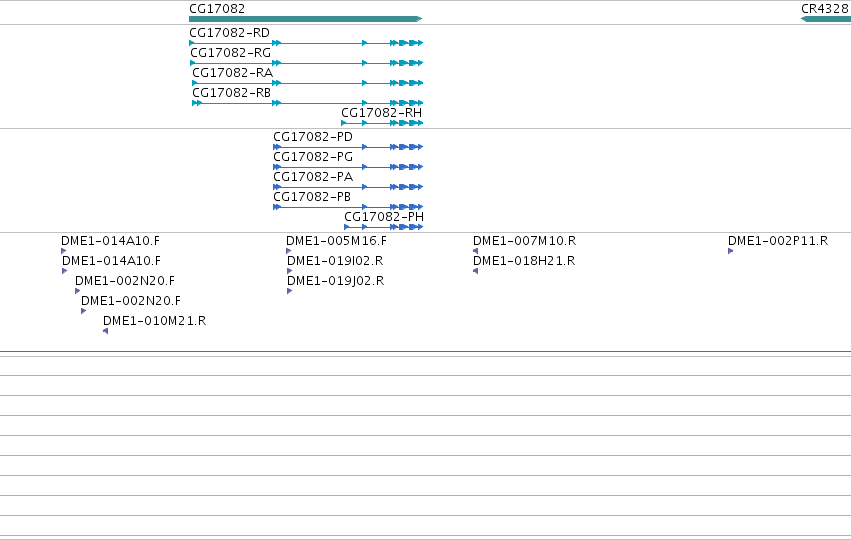Select the partially visible CR4328 gene bar
851x540 pixels.
point(825,19)
